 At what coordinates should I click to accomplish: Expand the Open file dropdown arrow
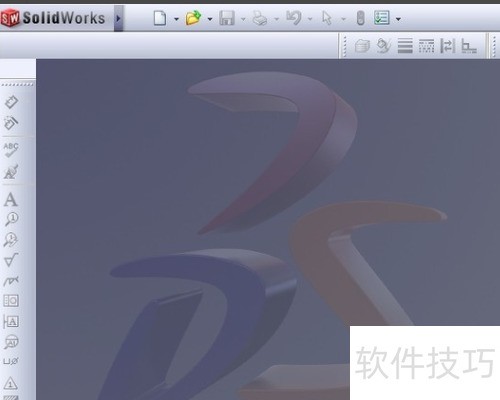pos(210,19)
